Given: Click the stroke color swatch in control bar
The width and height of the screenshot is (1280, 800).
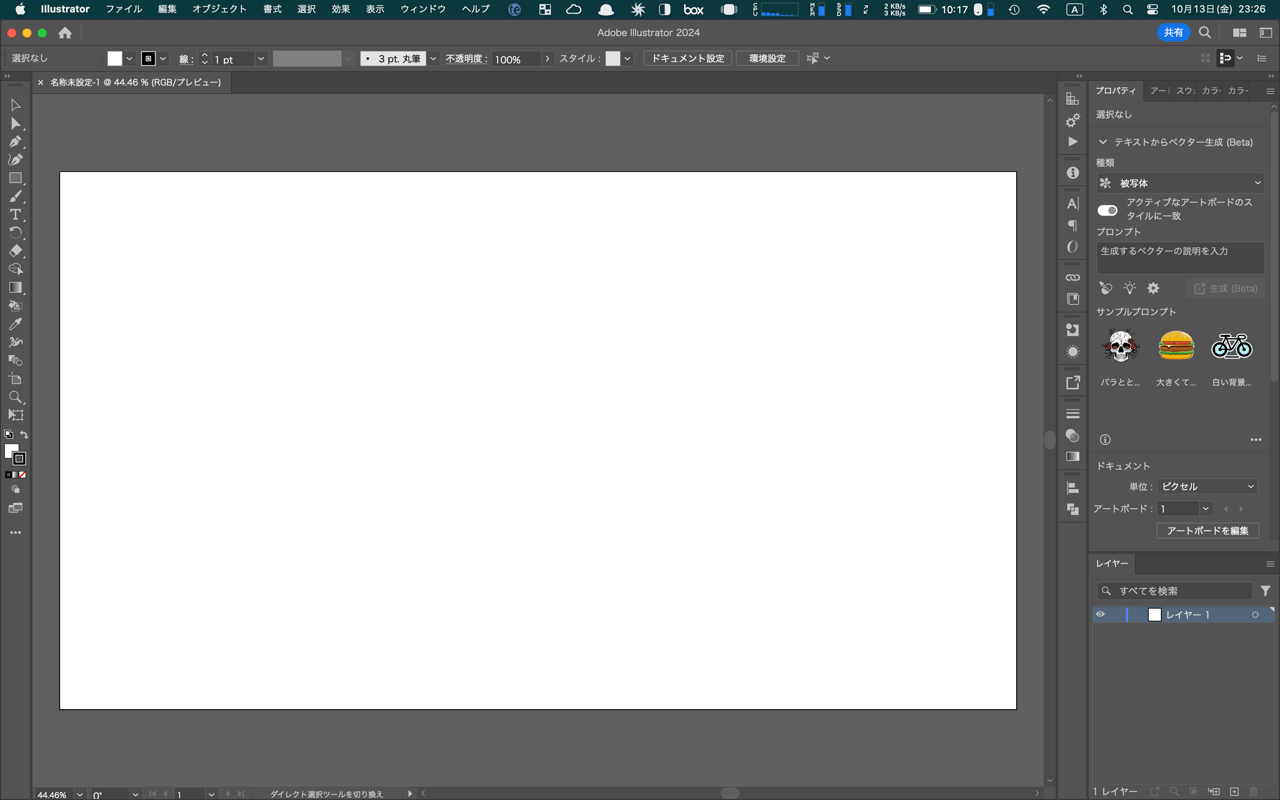Looking at the screenshot, I should [148, 59].
